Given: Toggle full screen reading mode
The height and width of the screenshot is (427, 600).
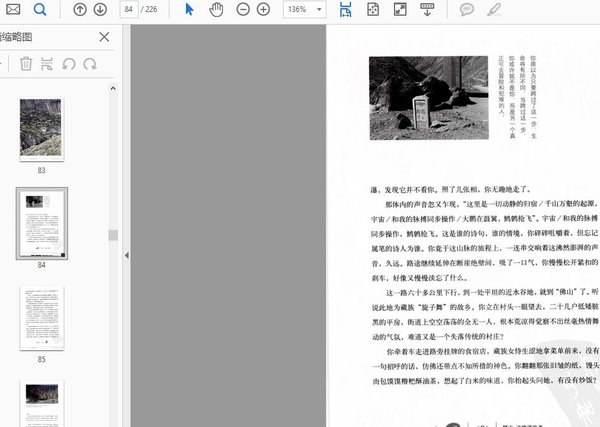Looking at the screenshot, I should 399,10.
